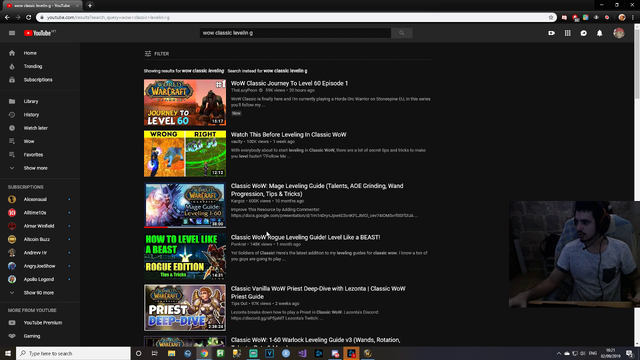The height and width of the screenshot is (360, 640).
Task: Open AngryJoeShow channel subscription
Action: (40, 266)
